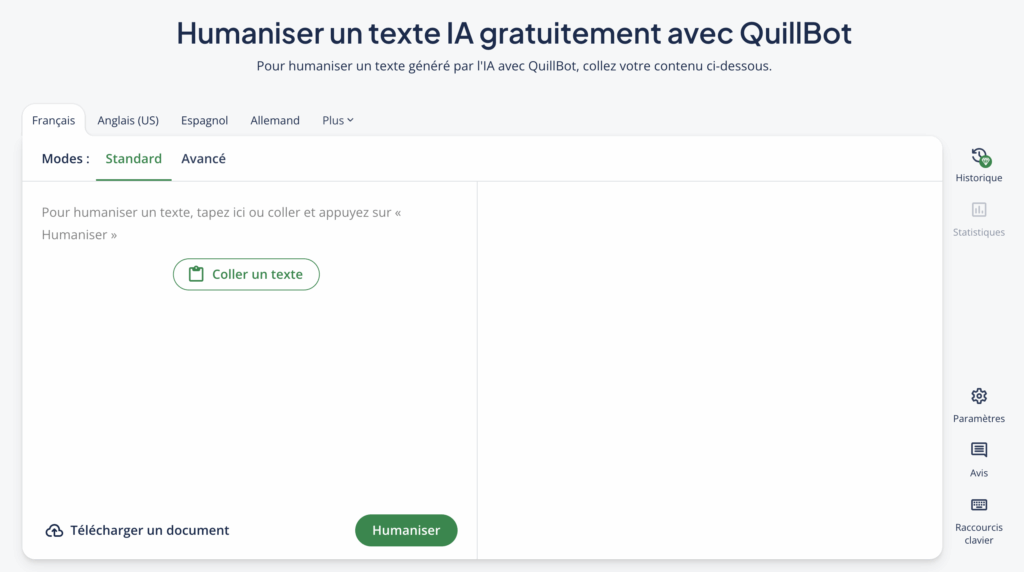Viewport: 1024px width, 572px height.
Task: Select the Standard mode
Action: click(x=133, y=159)
